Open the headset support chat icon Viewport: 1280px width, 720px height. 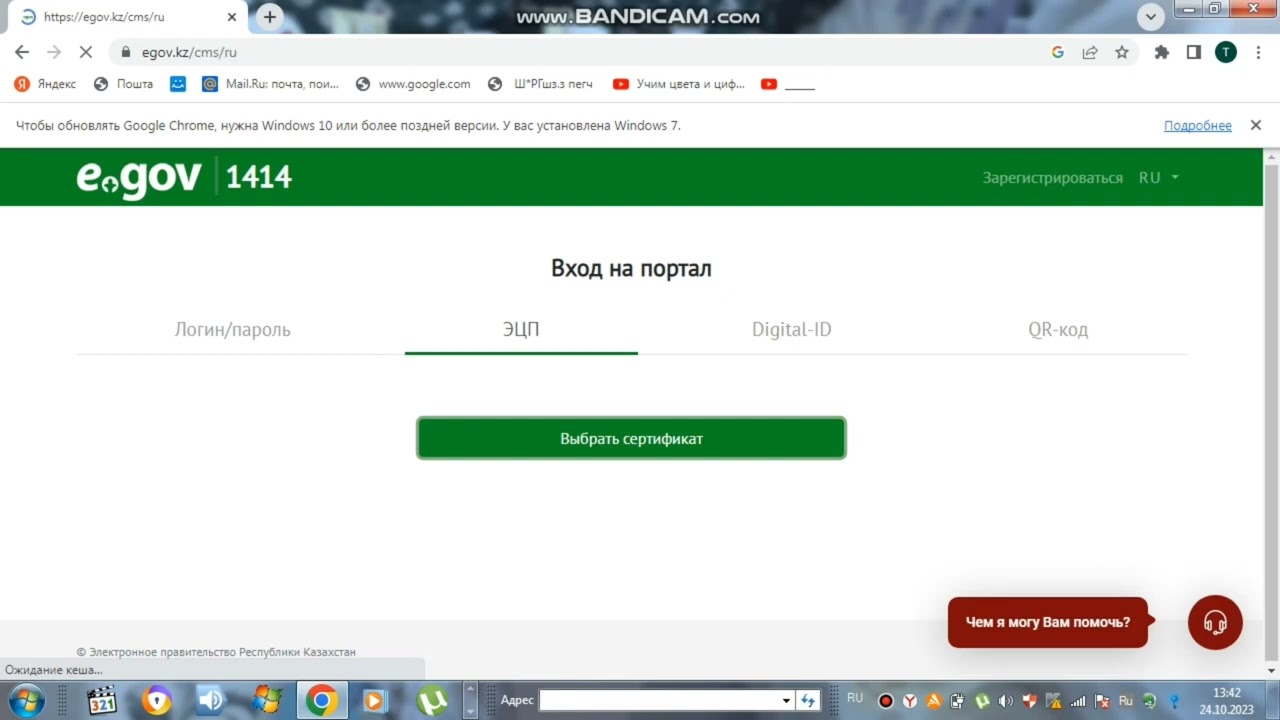(1215, 622)
